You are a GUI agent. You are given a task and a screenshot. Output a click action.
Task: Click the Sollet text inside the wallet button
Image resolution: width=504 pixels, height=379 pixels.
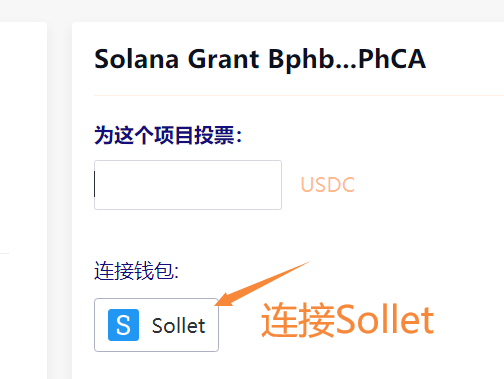[x=178, y=326]
